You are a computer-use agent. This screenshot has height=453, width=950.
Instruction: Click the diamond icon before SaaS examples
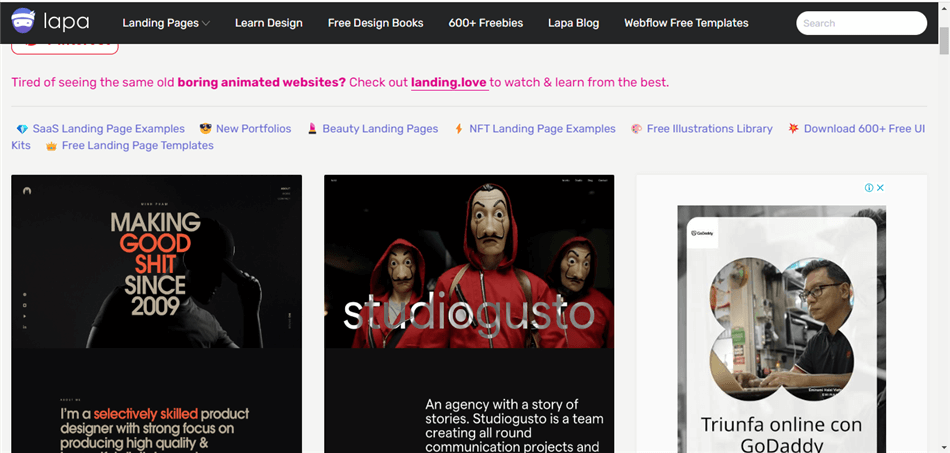pos(22,129)
